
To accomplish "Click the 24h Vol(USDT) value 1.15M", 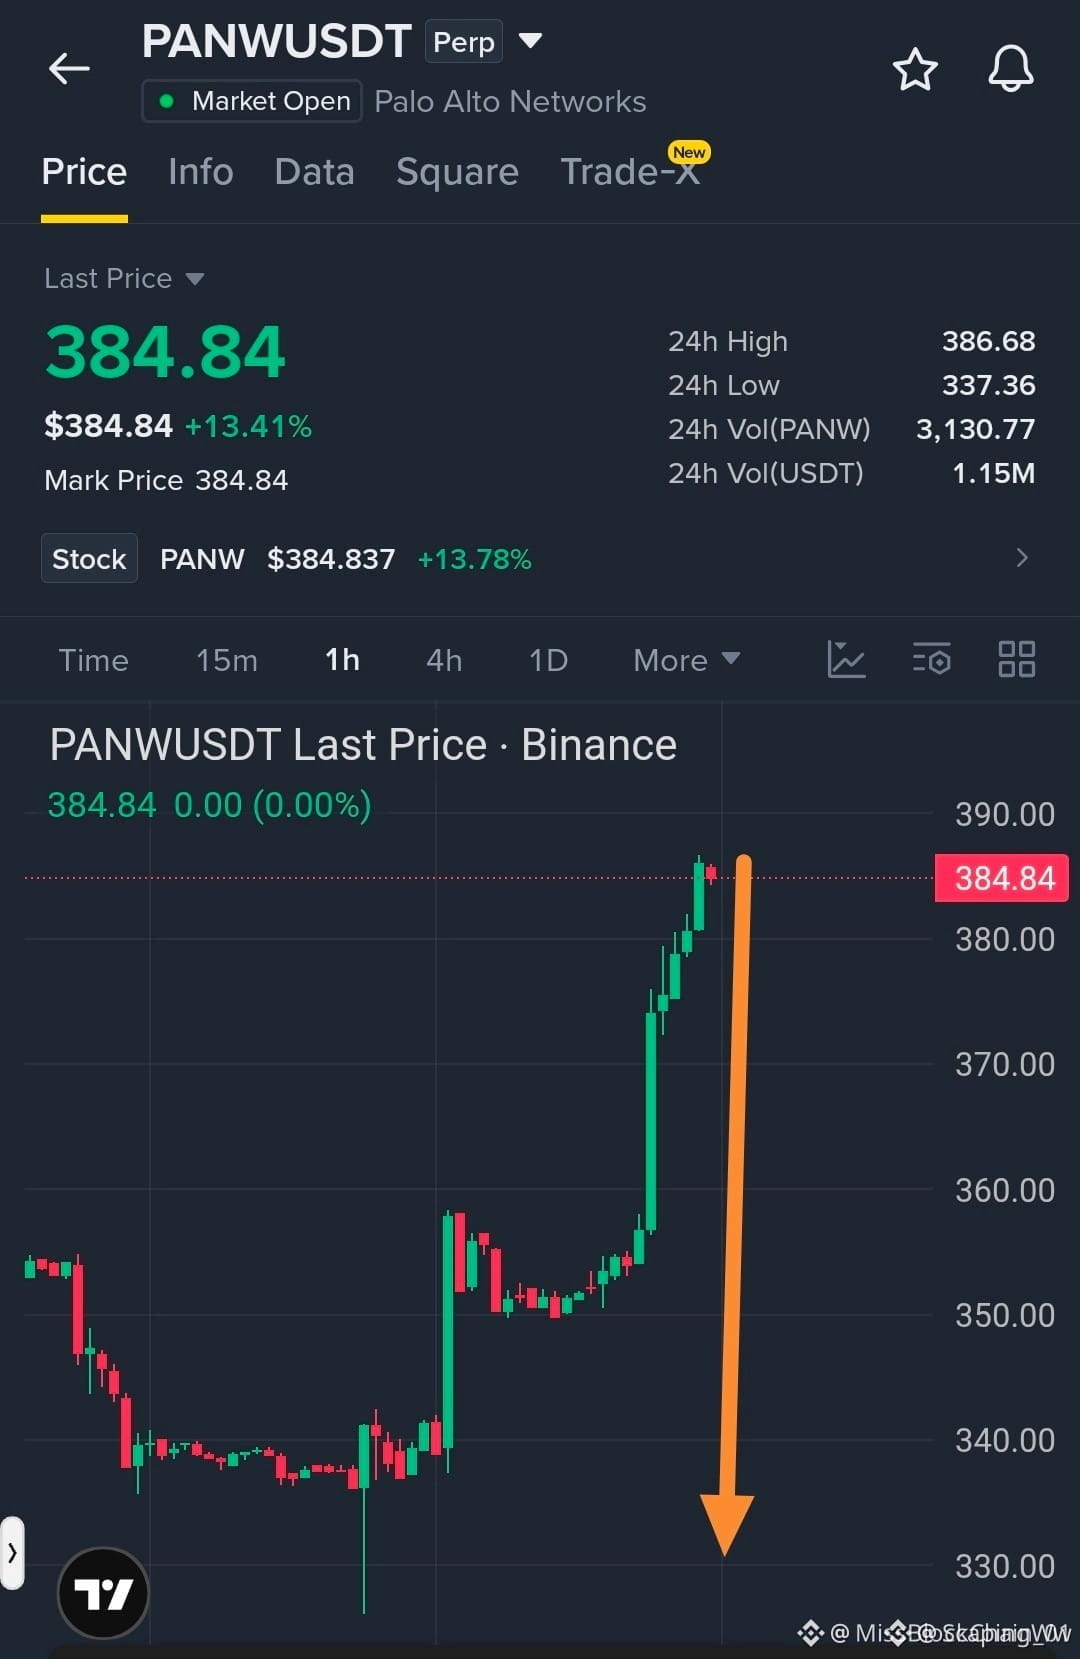I will (x=993, y=473).
